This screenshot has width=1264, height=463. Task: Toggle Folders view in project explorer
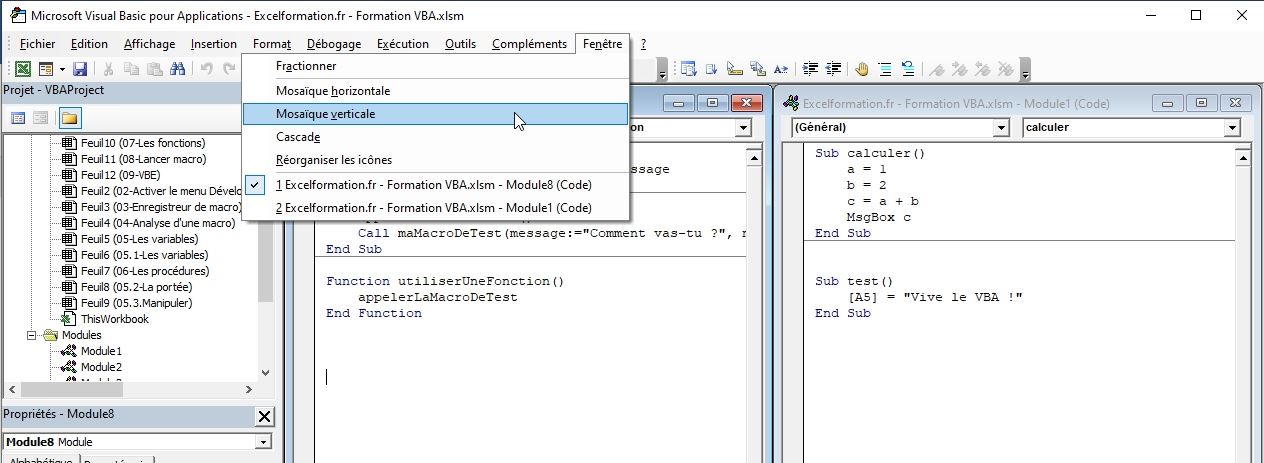coord(69,118)
